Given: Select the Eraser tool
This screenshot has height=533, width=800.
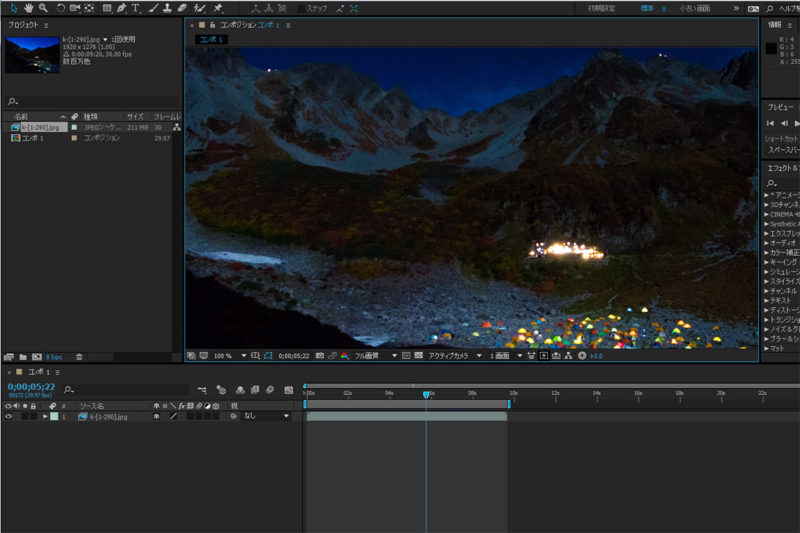Looking at the screenshot, I should (x=182, y=8).
